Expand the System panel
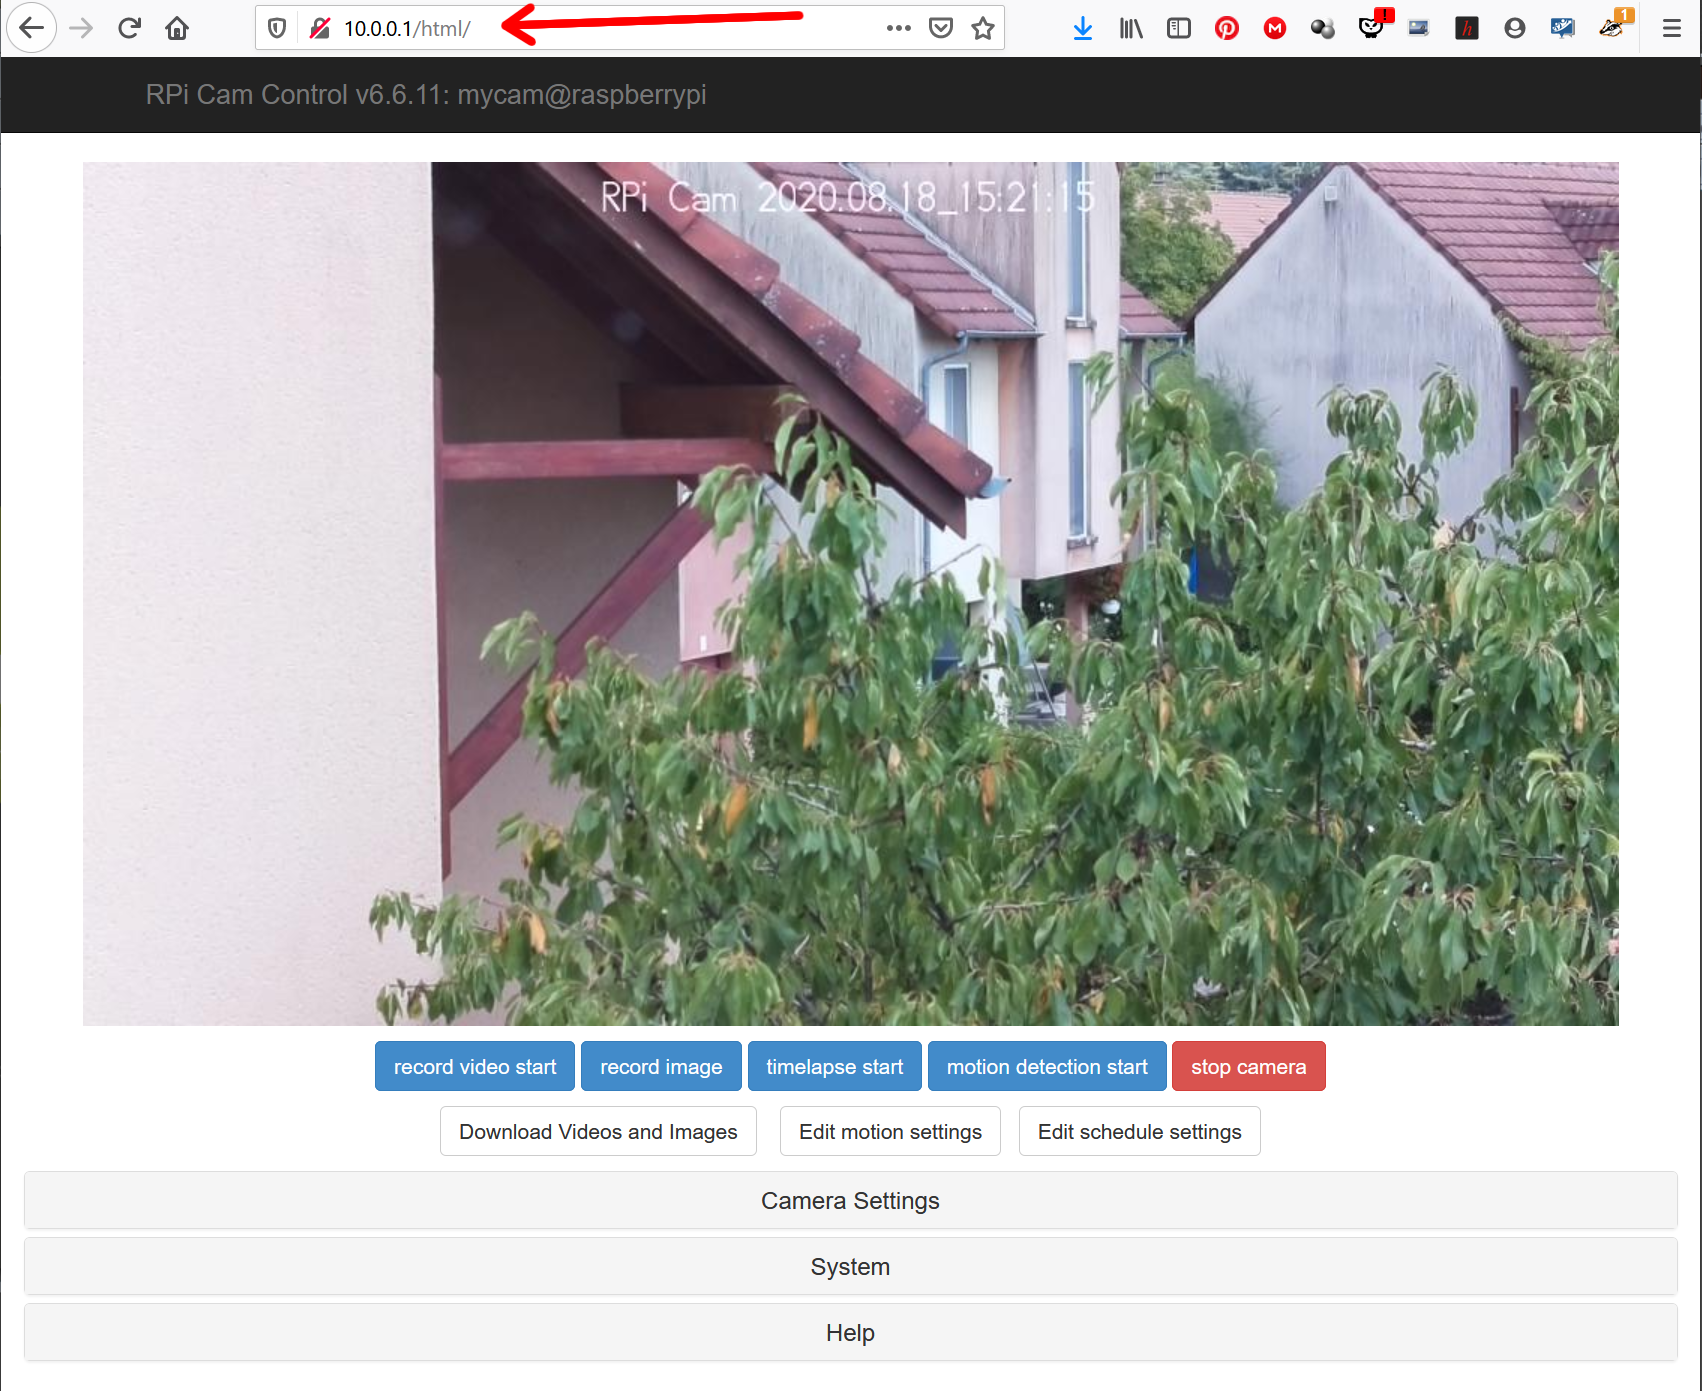Viewport: 1702px width, 1391px height. [x=850, y=1267]
